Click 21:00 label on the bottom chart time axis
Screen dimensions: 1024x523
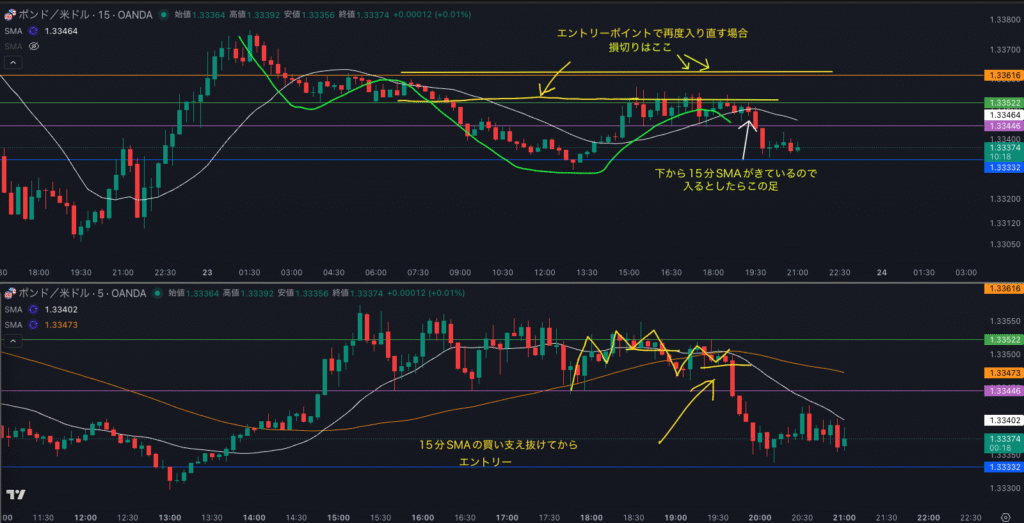(x=844, y=517)
